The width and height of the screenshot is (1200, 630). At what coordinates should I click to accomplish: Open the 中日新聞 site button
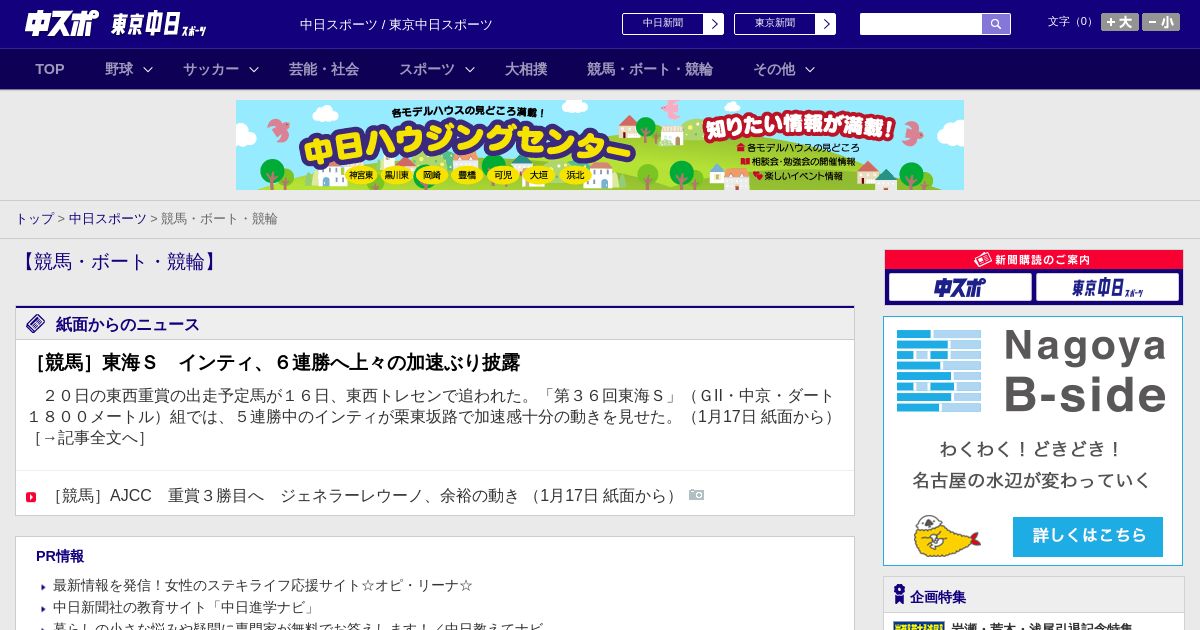pyautogui.click(x=663, y=24)
